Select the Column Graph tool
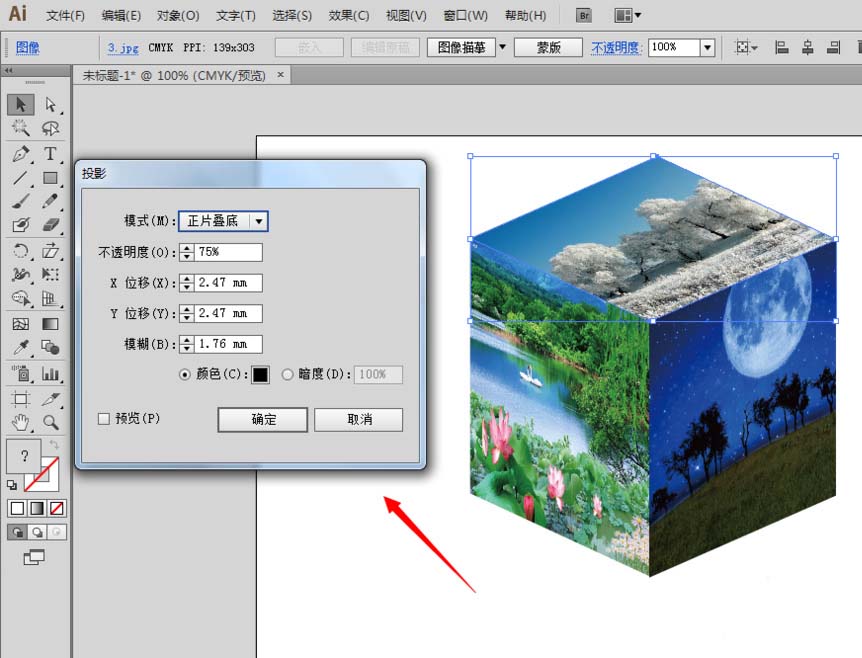This screenshot has height=658, width=862. [51, 374]
